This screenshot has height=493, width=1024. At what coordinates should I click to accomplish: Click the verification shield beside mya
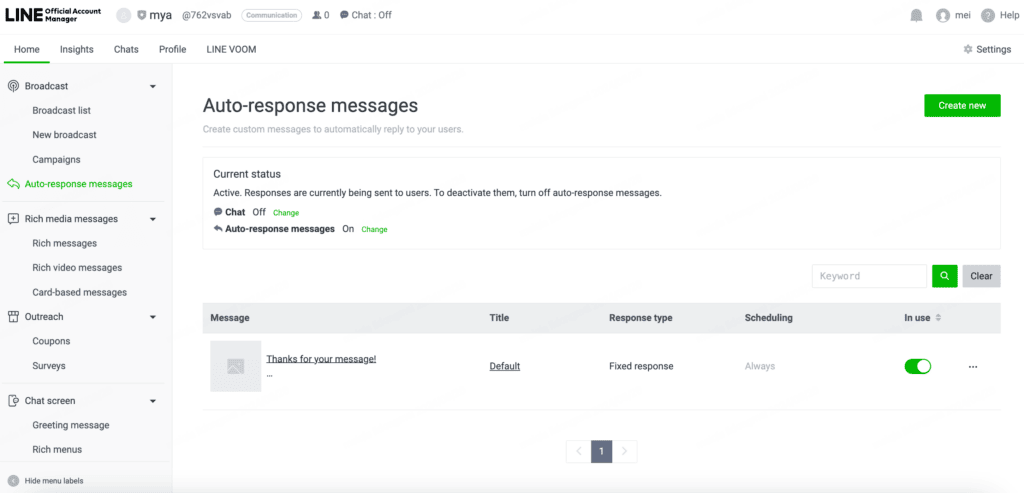[142, 15]
